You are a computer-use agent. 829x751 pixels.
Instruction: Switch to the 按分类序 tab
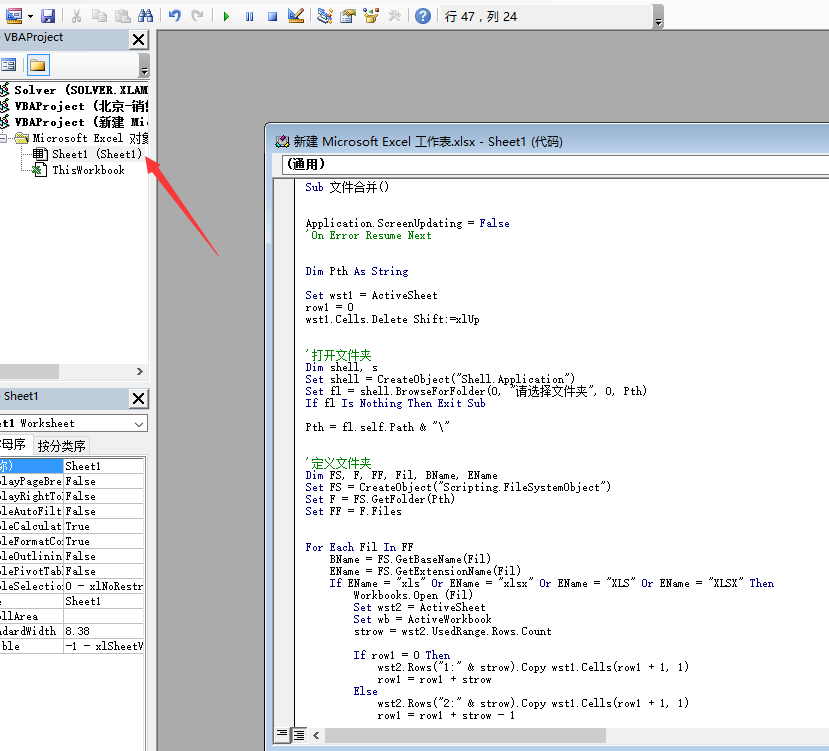tap(61, 446)
